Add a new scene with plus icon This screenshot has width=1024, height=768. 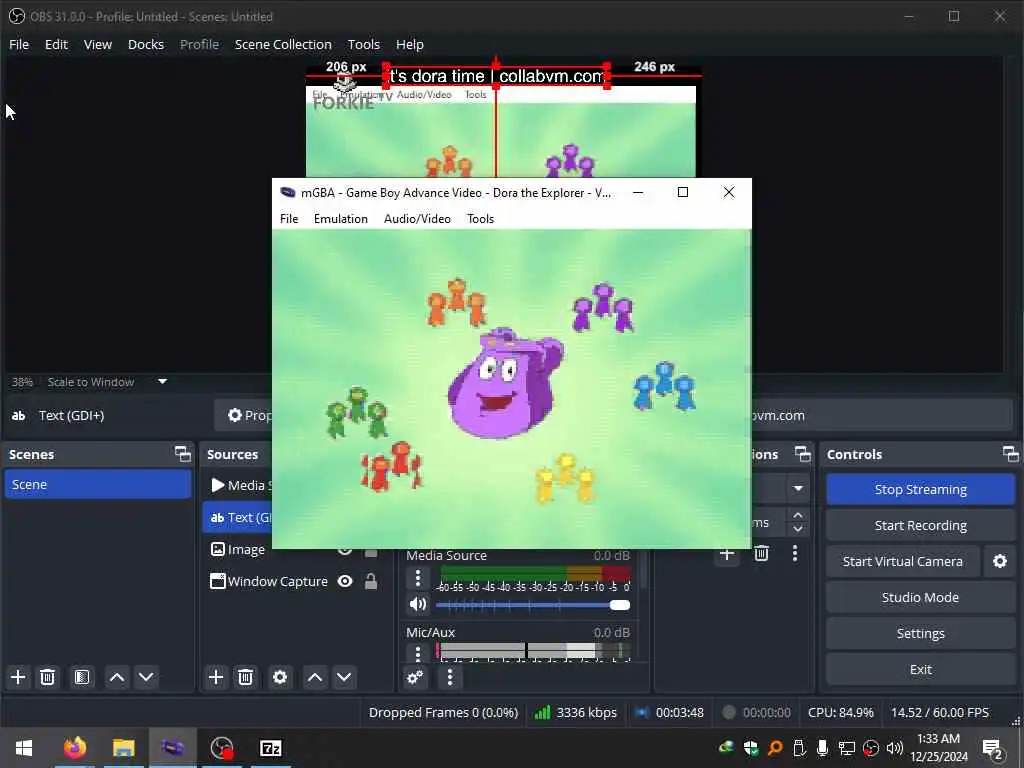click(18, 677)
